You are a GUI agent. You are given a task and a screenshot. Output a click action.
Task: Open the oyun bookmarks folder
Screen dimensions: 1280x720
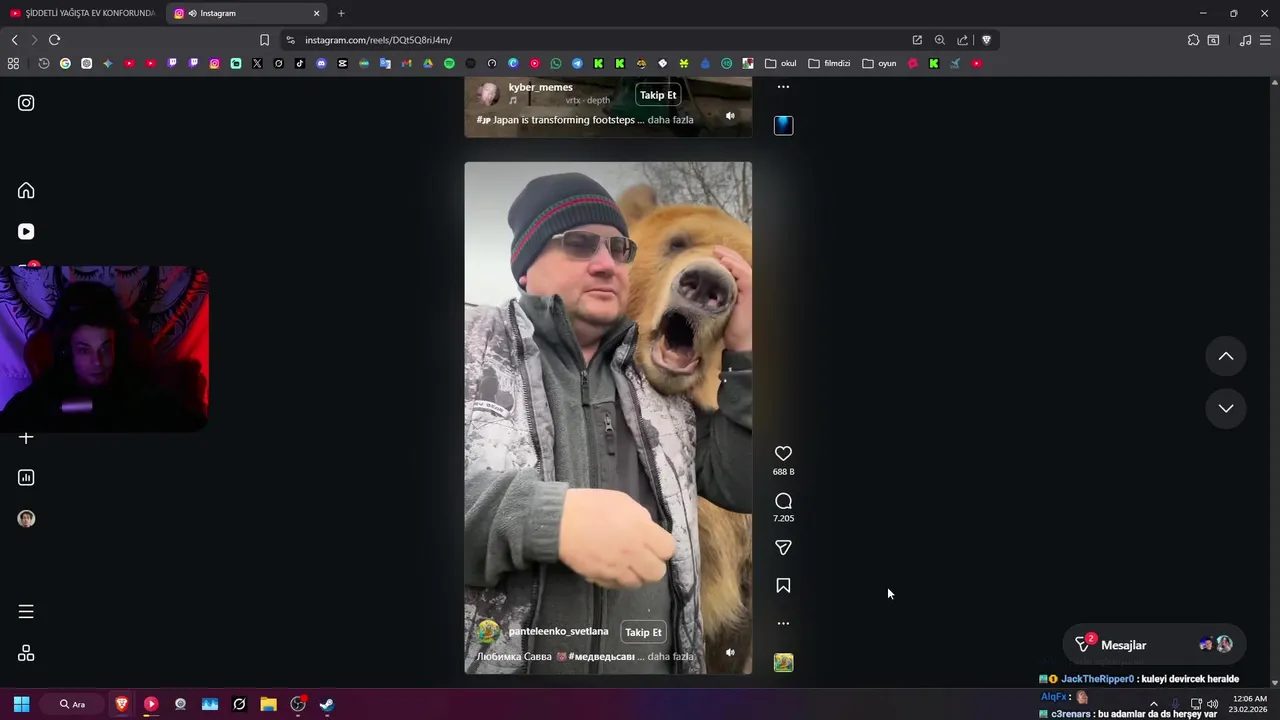880,63
